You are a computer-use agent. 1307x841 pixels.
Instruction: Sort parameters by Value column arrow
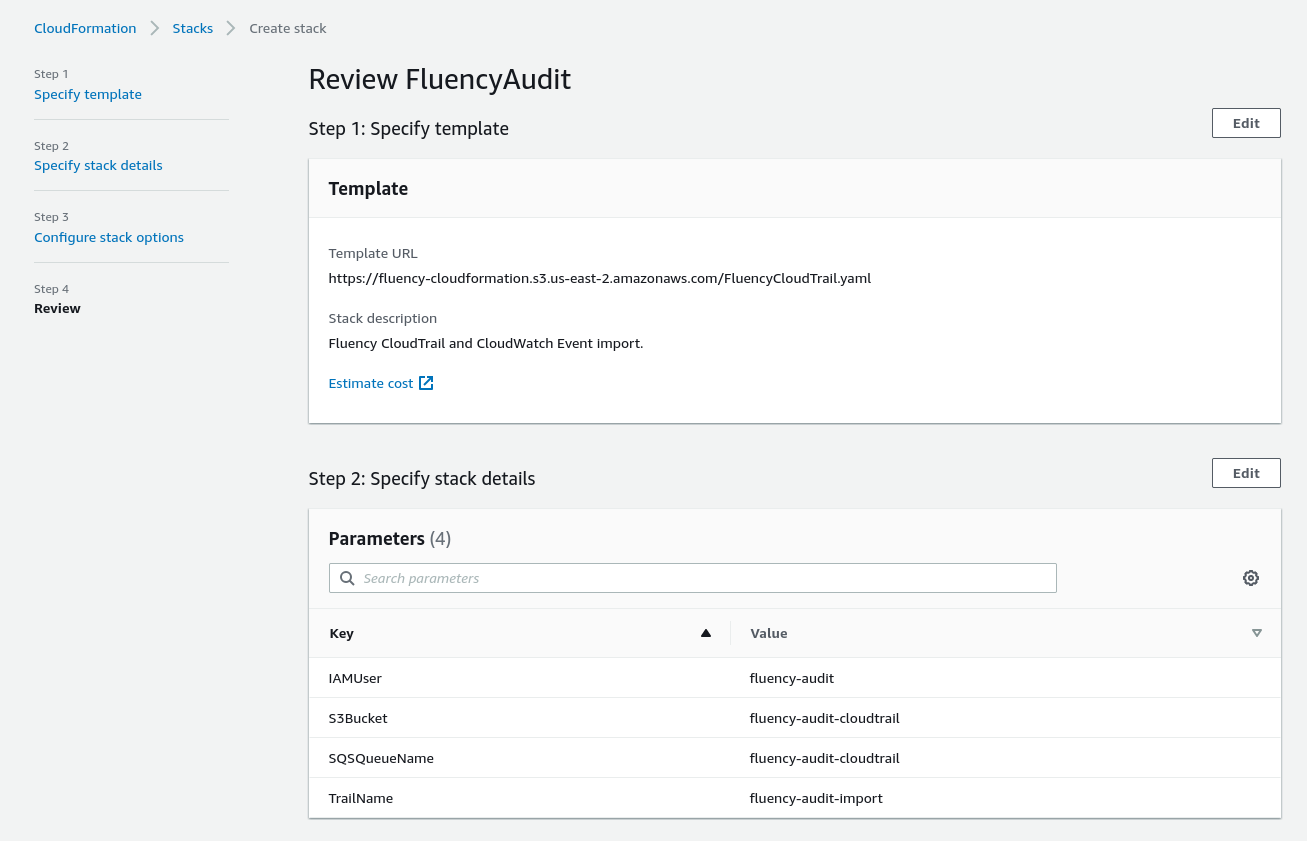[1257, 633]
